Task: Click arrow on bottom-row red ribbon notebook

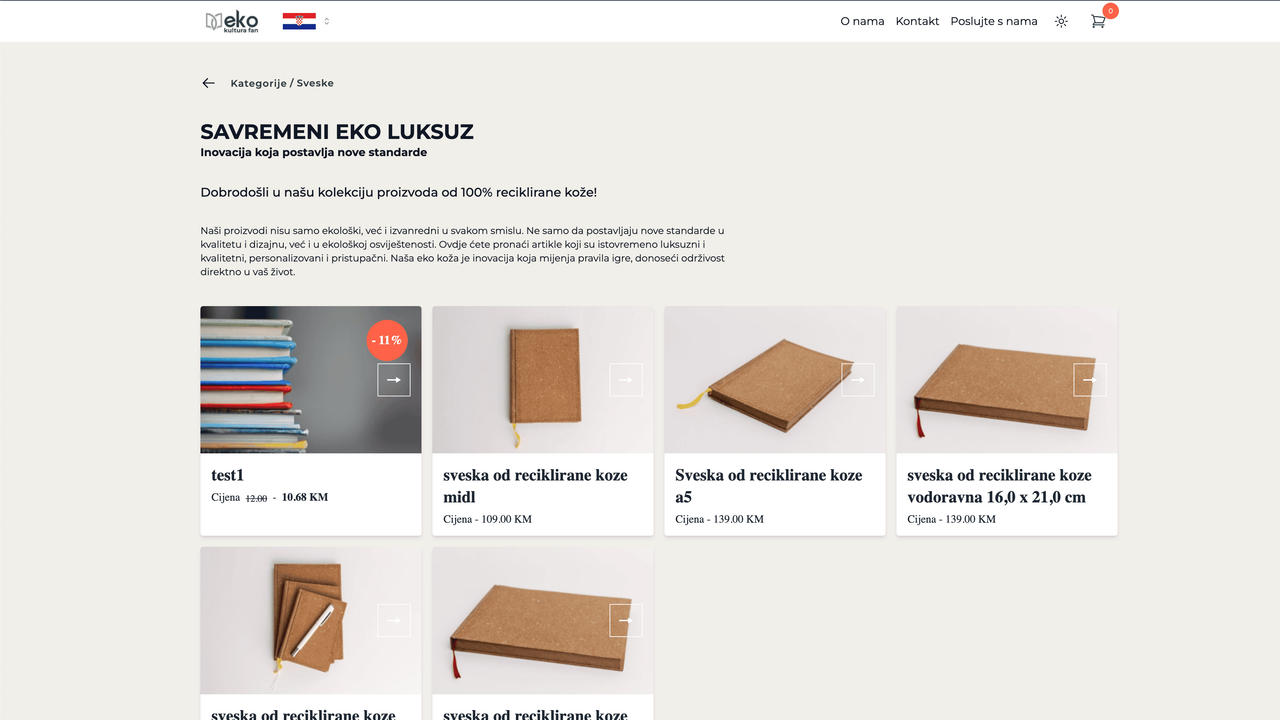Action: click(626, 620)
